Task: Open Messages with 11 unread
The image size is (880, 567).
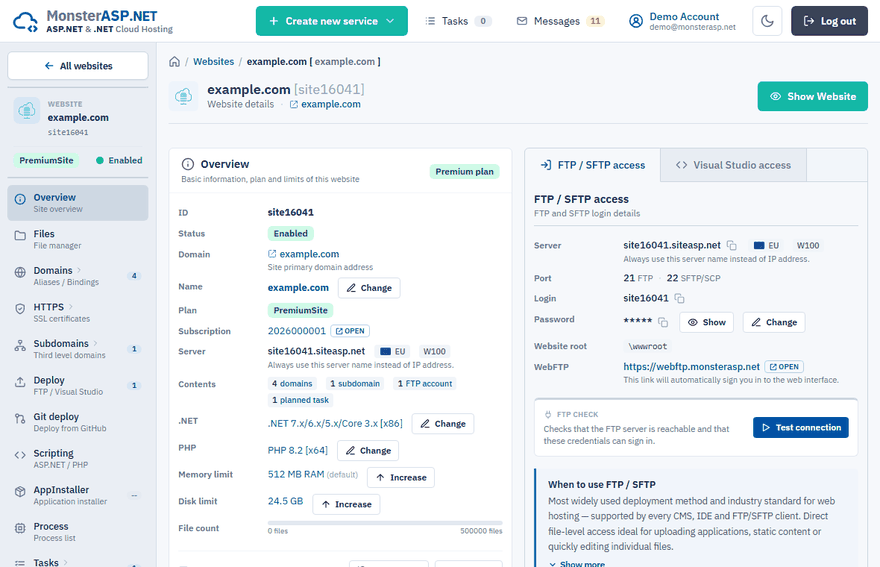Action: [x=560, y=21]
